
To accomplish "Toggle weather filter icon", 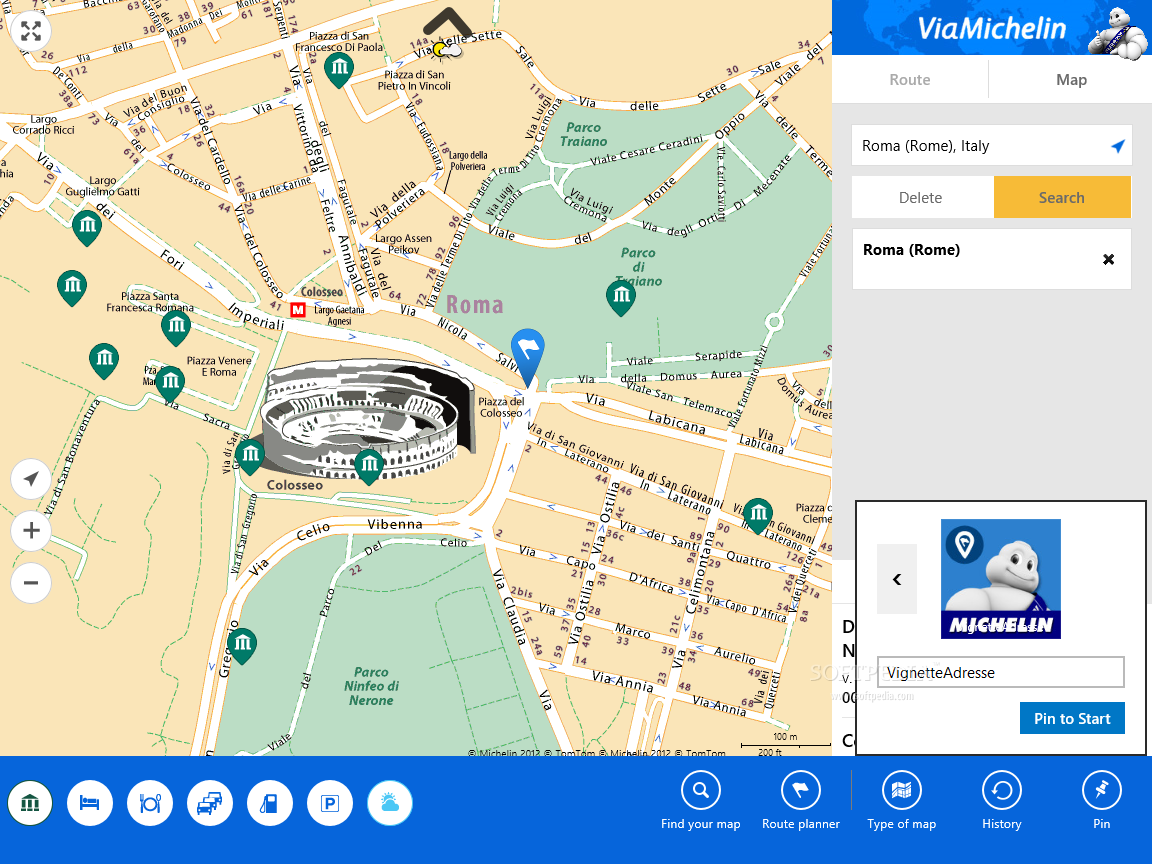I will coord(390,803).
